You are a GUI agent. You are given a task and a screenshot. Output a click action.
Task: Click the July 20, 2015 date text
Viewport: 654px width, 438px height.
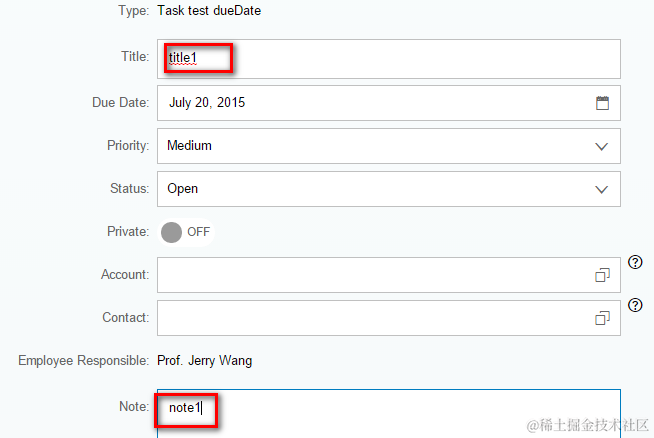[207, 102]
